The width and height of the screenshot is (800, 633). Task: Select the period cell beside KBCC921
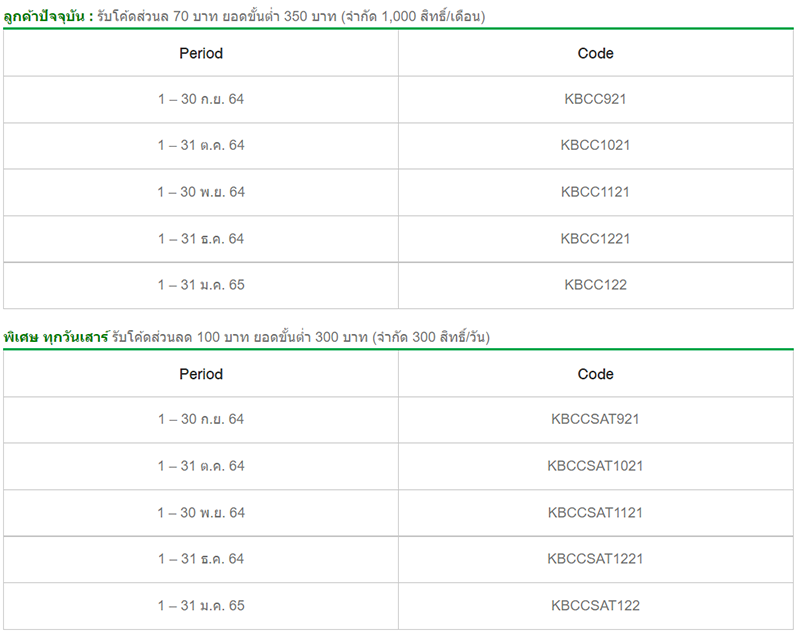(x=201, y=99)
